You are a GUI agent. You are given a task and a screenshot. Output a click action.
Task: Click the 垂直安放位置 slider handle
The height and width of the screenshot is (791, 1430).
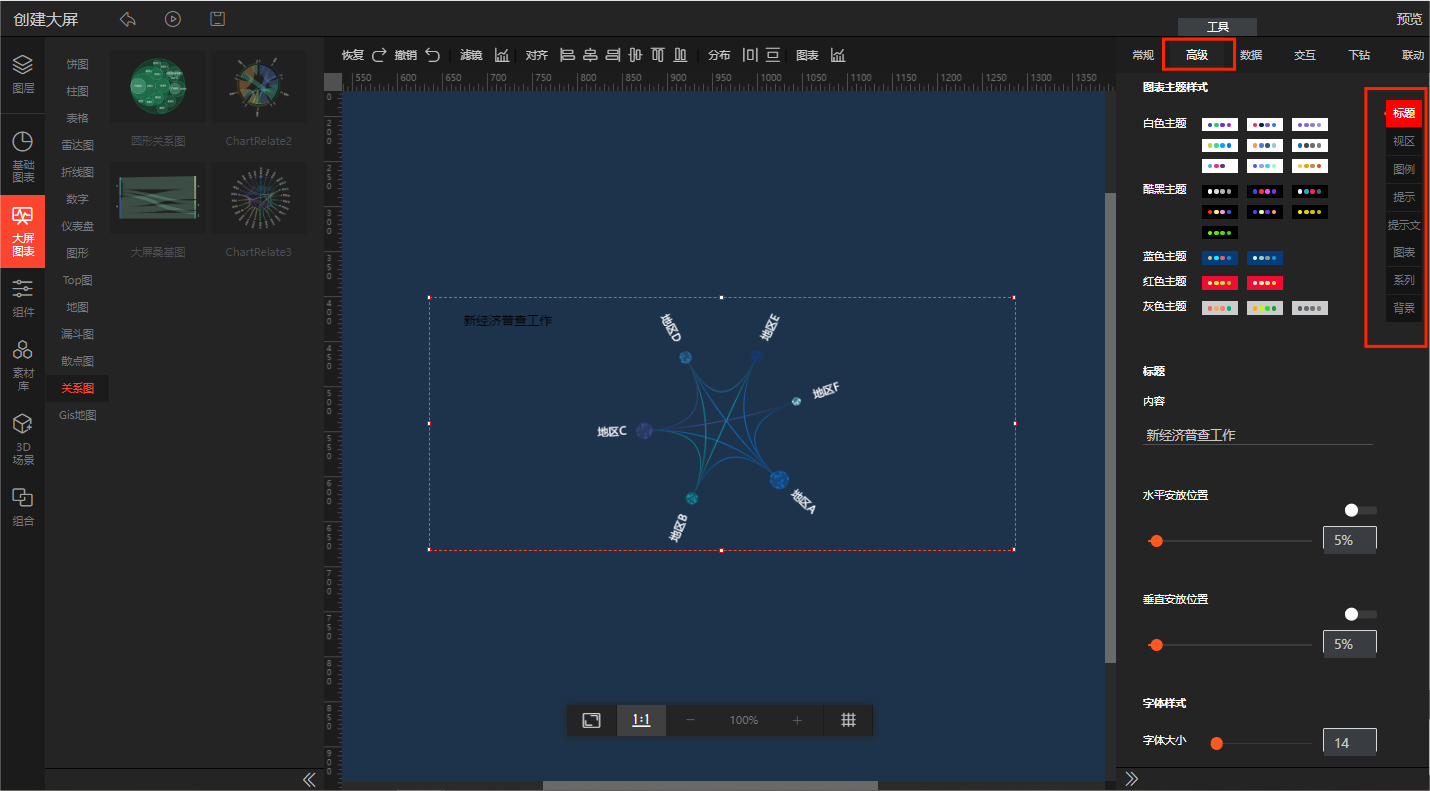click(1156, 645)
